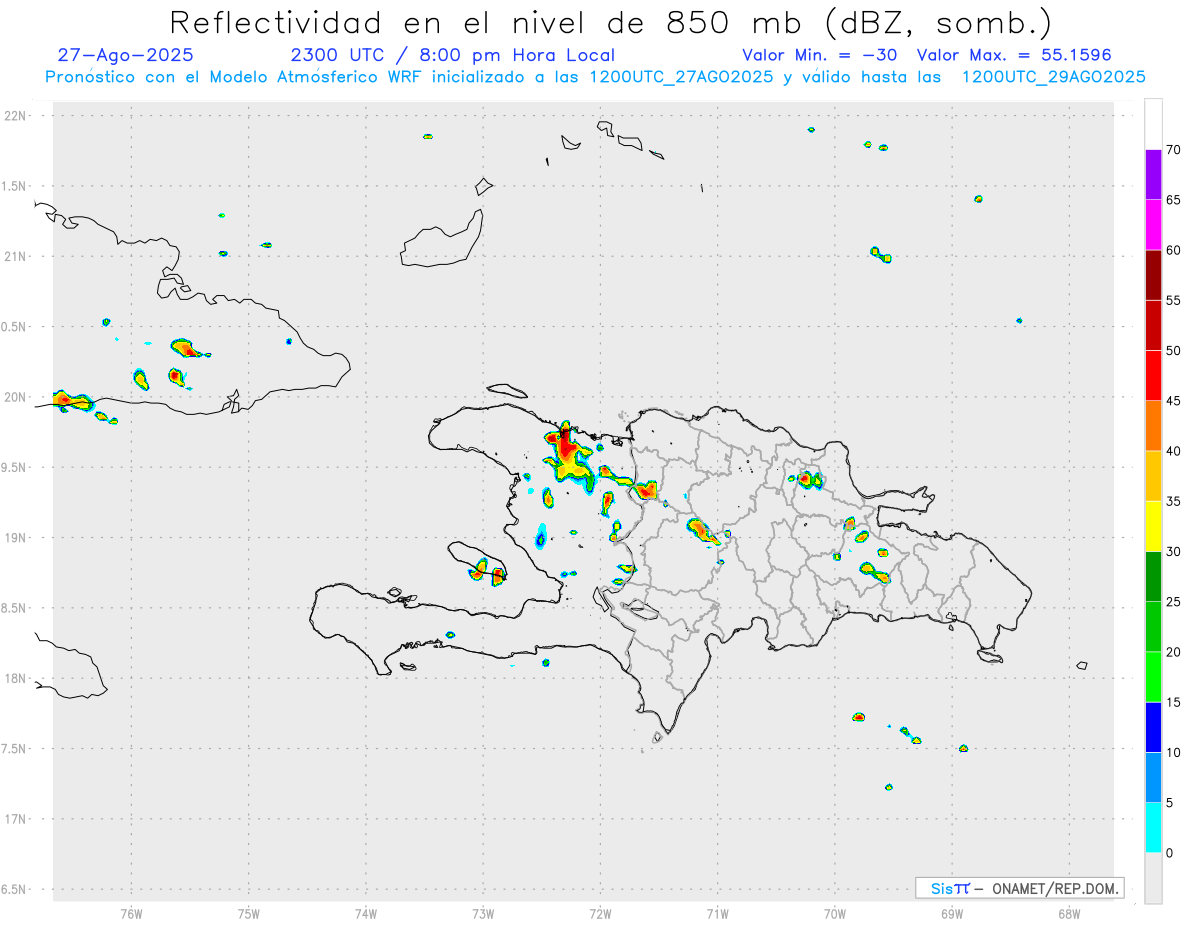Click the color scale label '30'
The image size is (1200, 927).
click(1174, 552)
